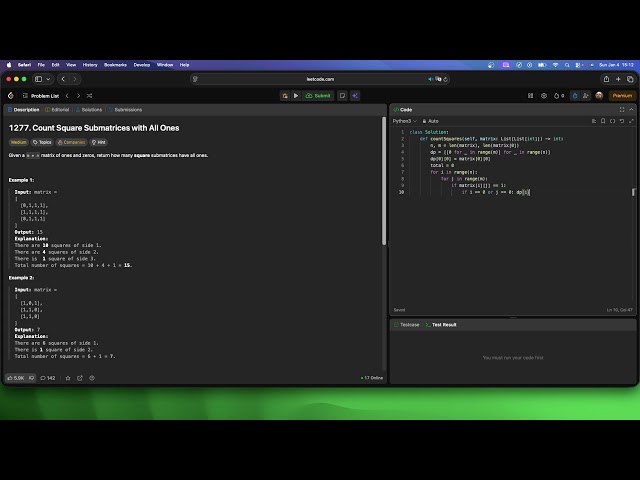Viewport: 640px width, 480px height.
Task: Toggle the Safari sidebar button
Action: [x=38, y=79]
